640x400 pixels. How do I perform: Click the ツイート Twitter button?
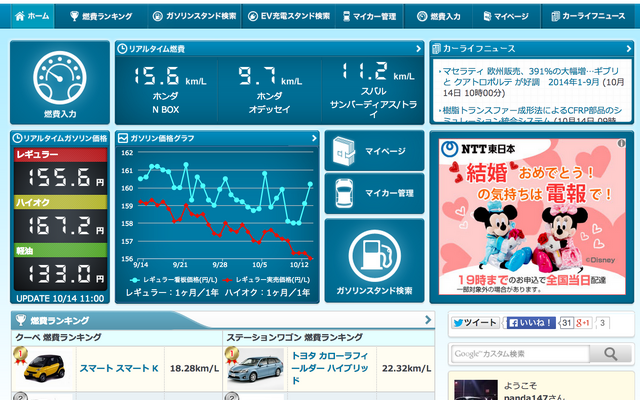tap(475, 323)
